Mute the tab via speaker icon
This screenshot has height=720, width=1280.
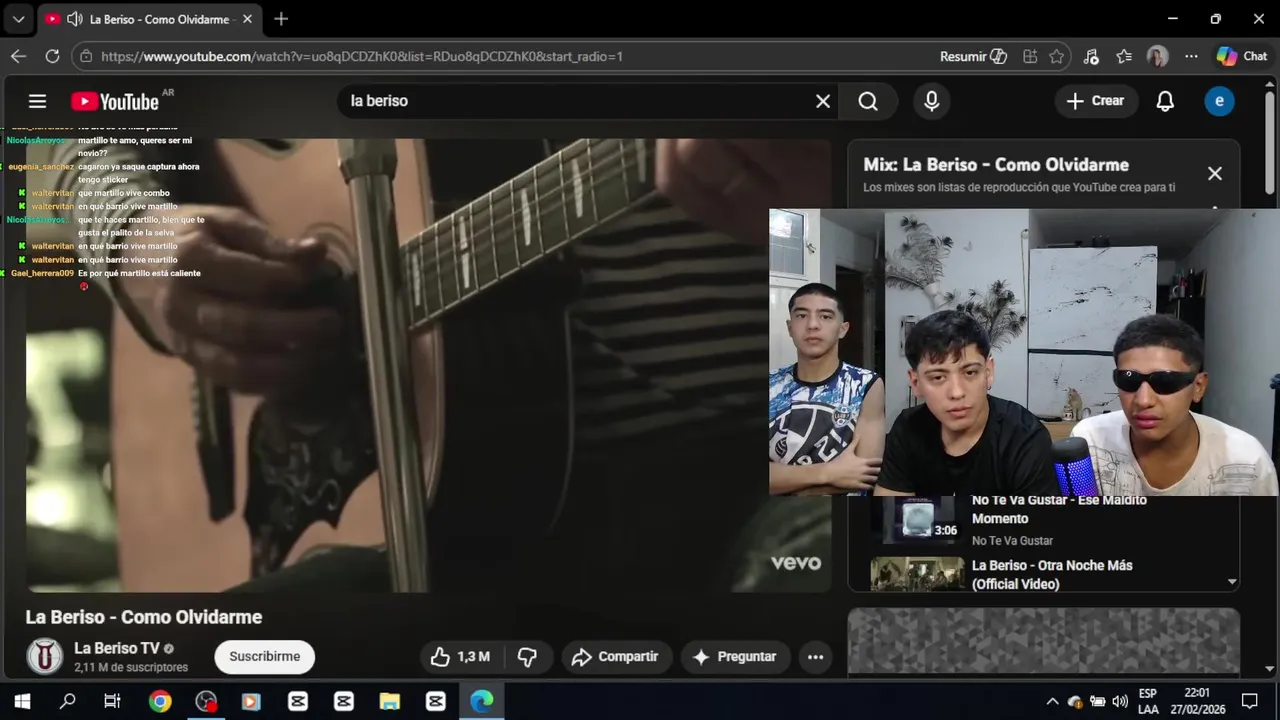[74, 19]
